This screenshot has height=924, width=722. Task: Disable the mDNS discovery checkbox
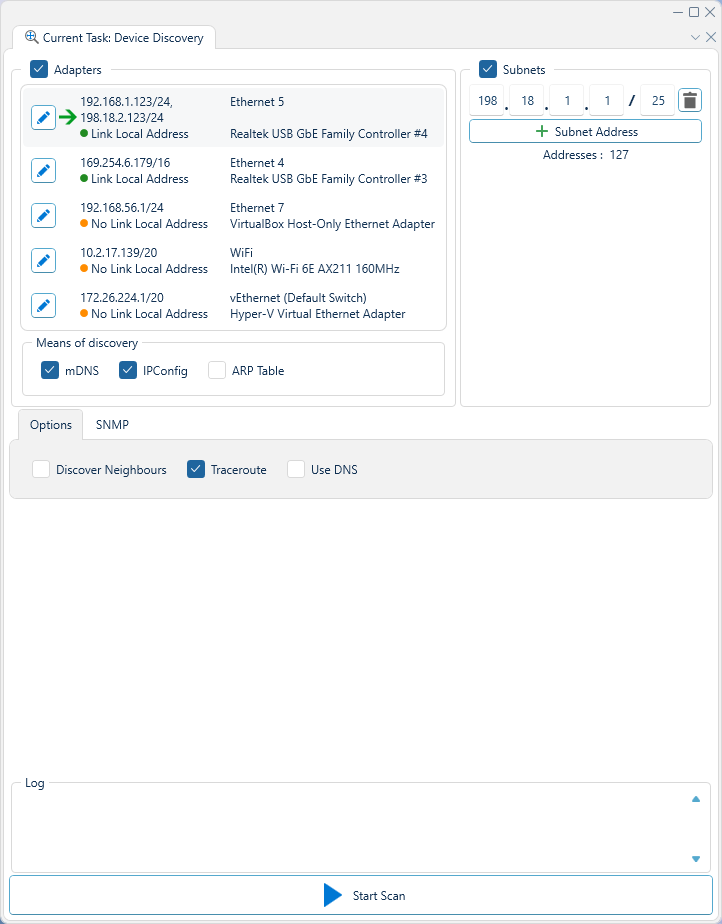click(x=50, y=371)
